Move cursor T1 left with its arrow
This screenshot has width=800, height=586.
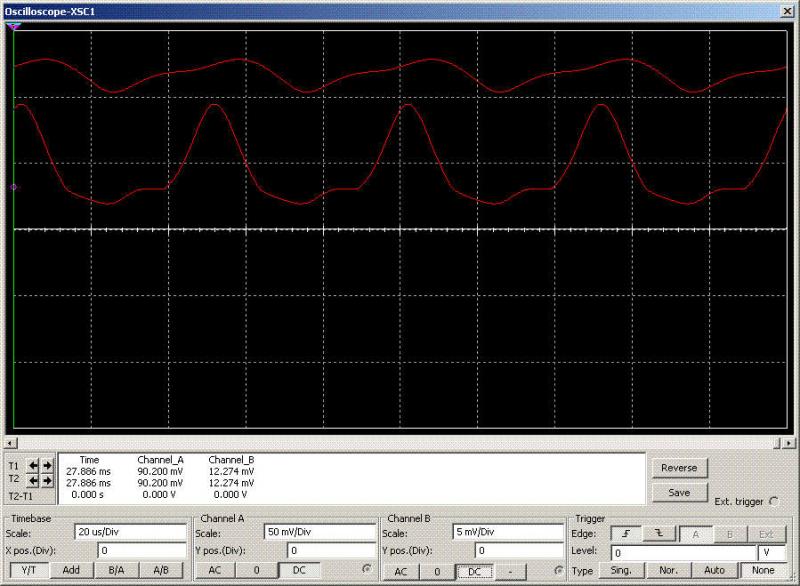click(33, 465)
